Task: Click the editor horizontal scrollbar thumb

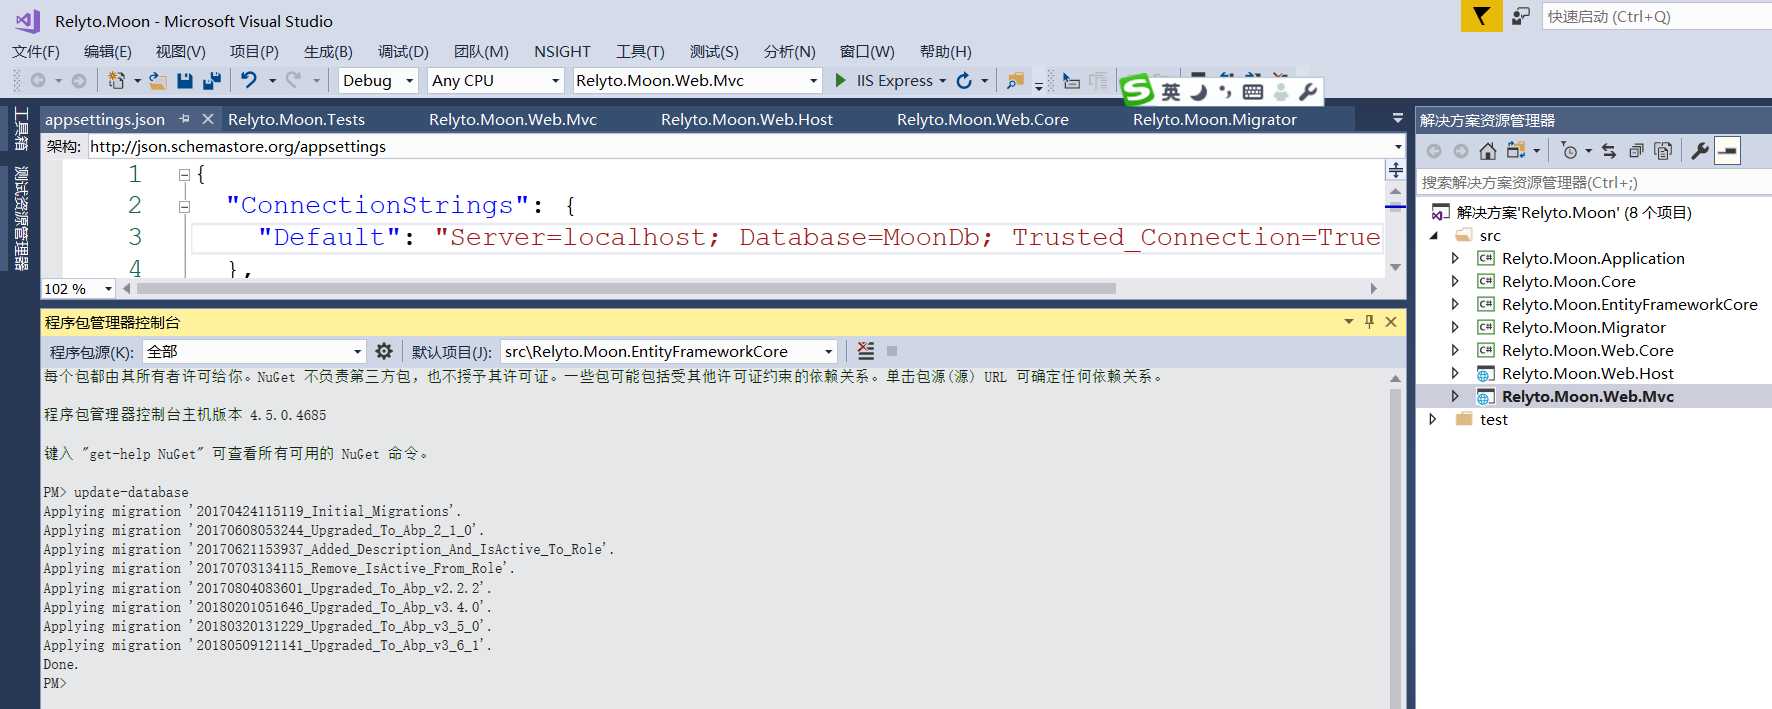Action: pyautogui.click(x=627, y=288)
